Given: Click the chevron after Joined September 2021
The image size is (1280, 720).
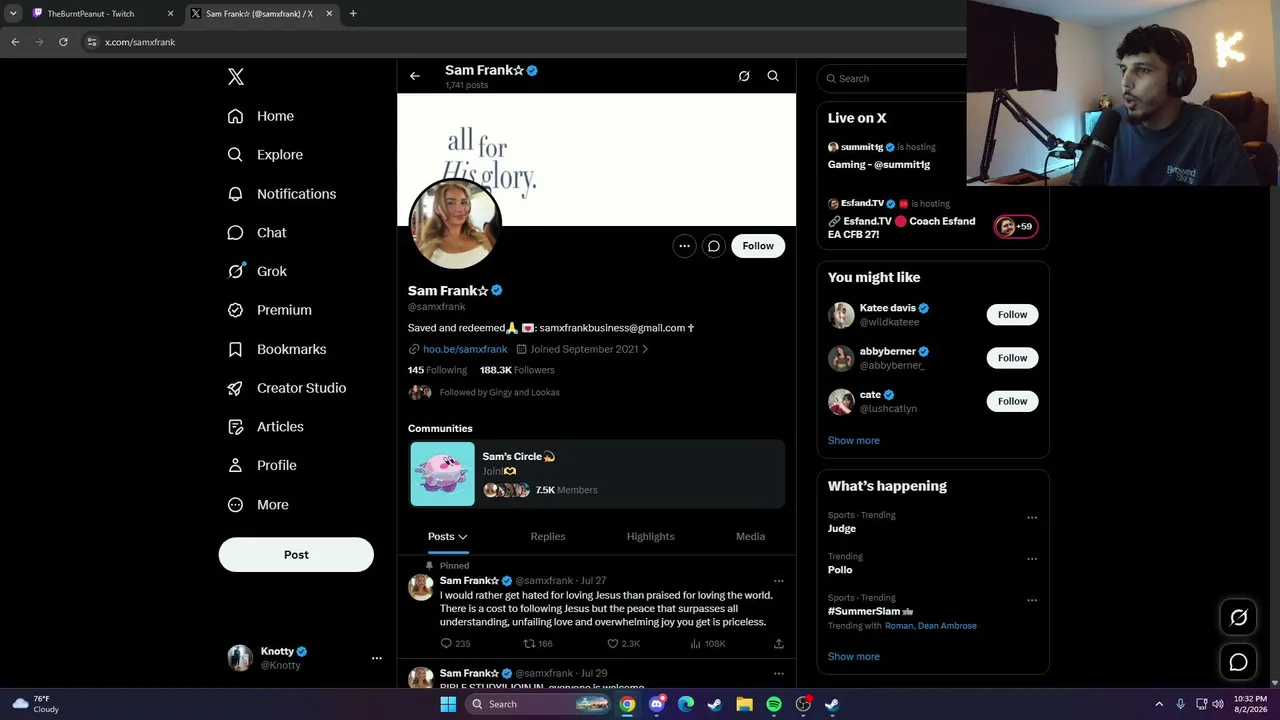Looking at the screenshot, I should (x=645, y=349).
